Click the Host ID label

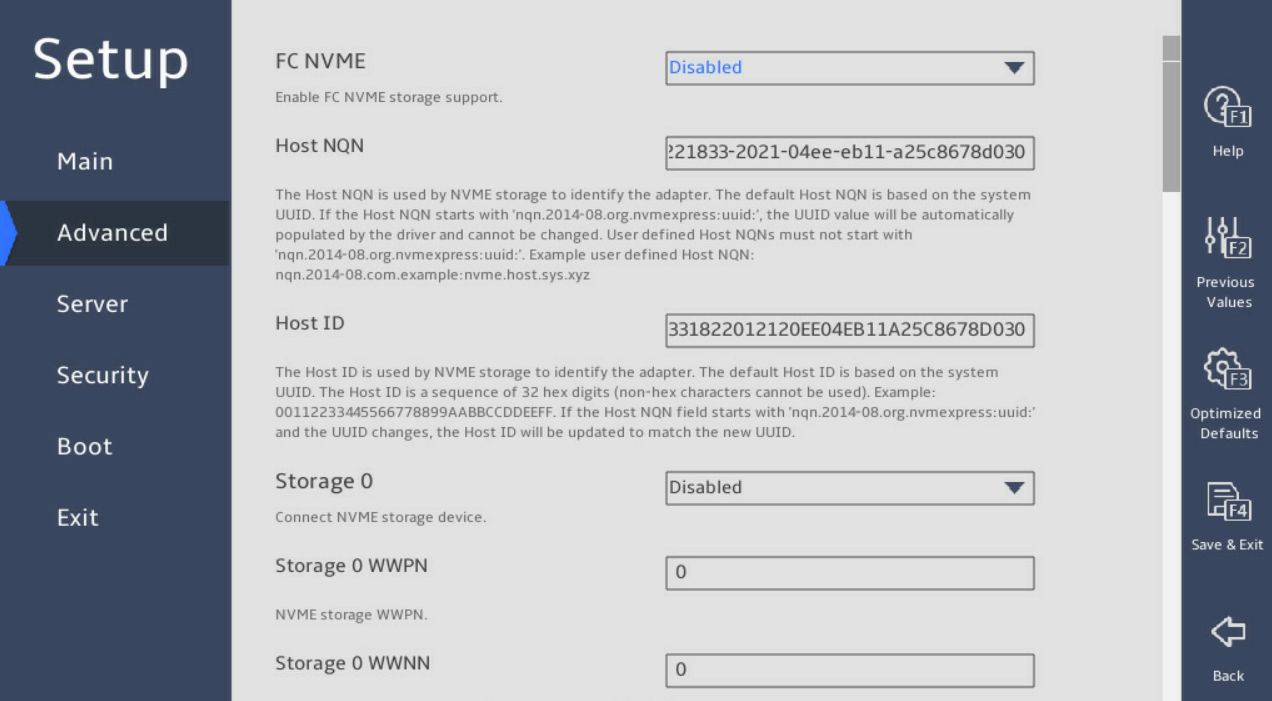tap(309, 323)
